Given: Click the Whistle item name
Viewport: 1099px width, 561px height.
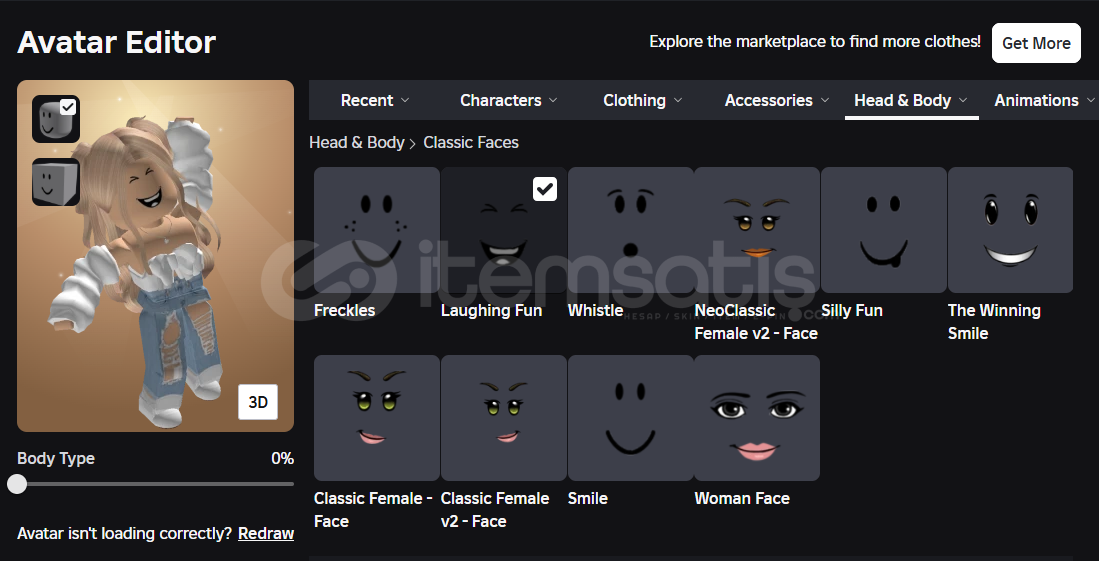Looking at the screenshot, I should tap(596, 311).
